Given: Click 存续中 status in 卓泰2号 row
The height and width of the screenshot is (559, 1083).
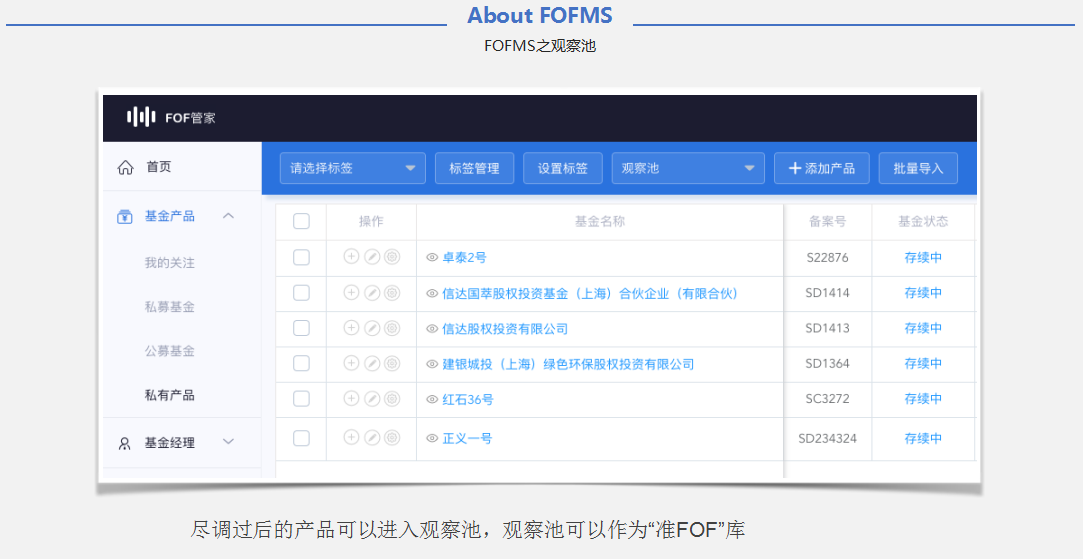Looking at the screenshot, I should click(x=923, y=258).
